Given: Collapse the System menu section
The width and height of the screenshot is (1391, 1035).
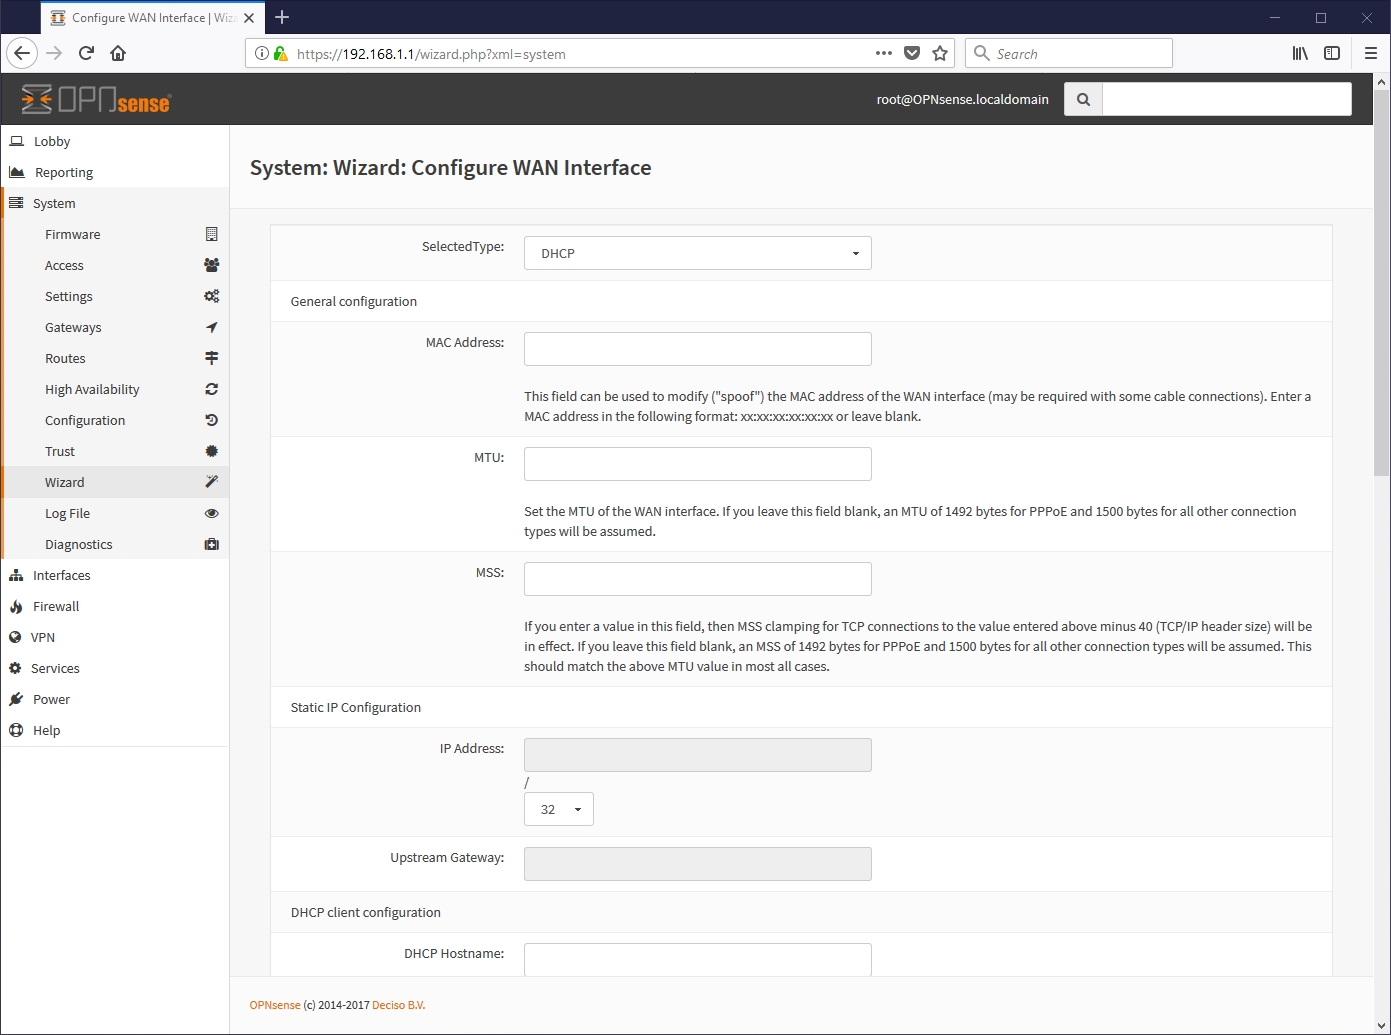Looking at the screenshot, I should (54, 204).
